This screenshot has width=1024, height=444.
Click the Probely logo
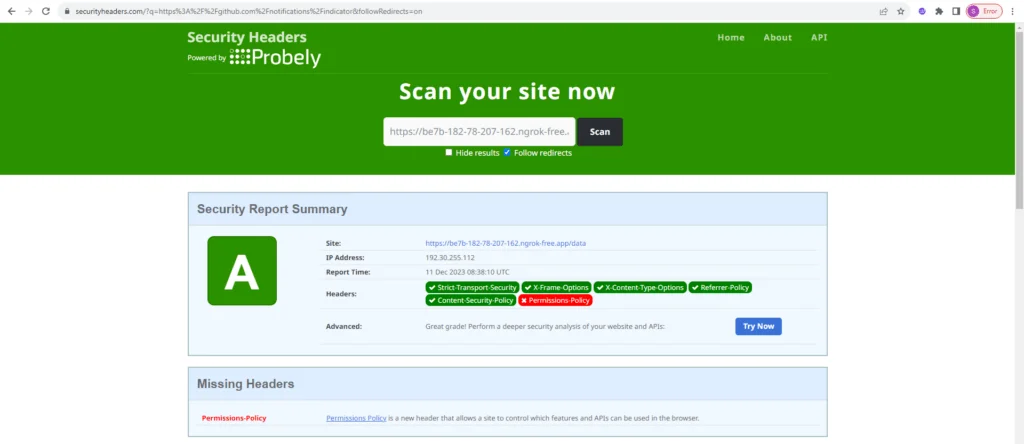275,57
